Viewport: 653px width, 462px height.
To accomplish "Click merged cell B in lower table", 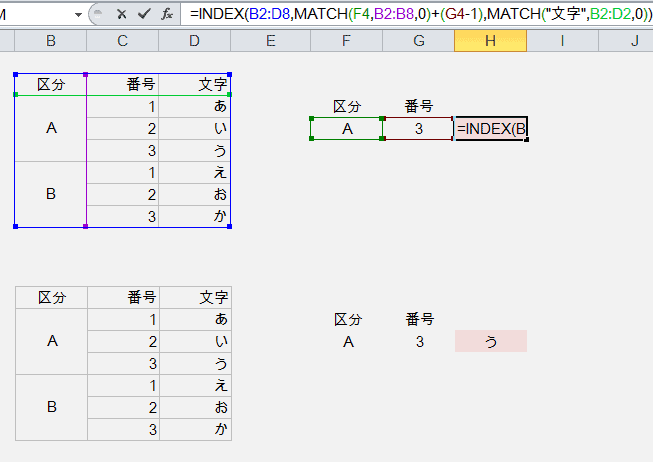I will click(51, 407).
